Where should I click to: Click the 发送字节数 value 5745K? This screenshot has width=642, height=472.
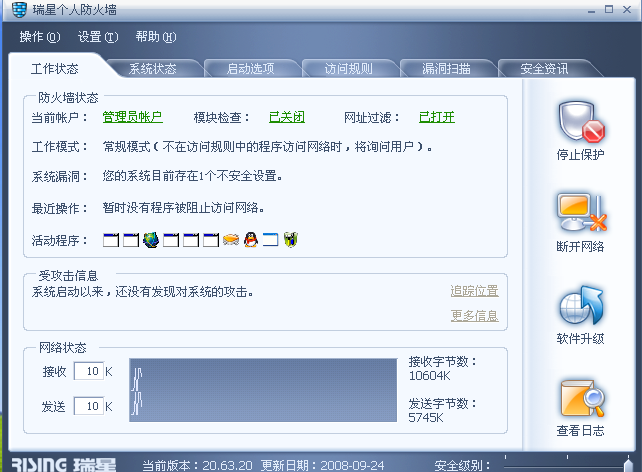(426, 418)
